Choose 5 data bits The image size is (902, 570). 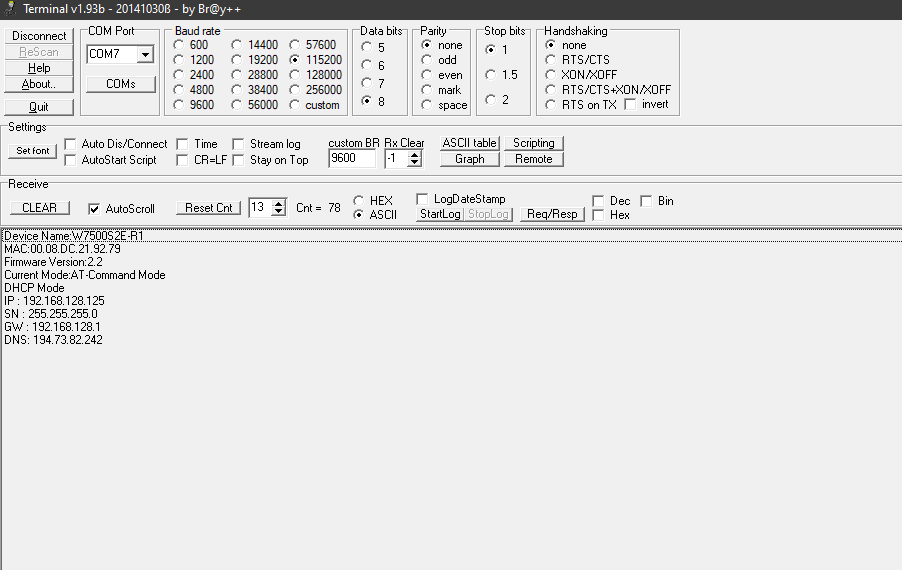366,47
